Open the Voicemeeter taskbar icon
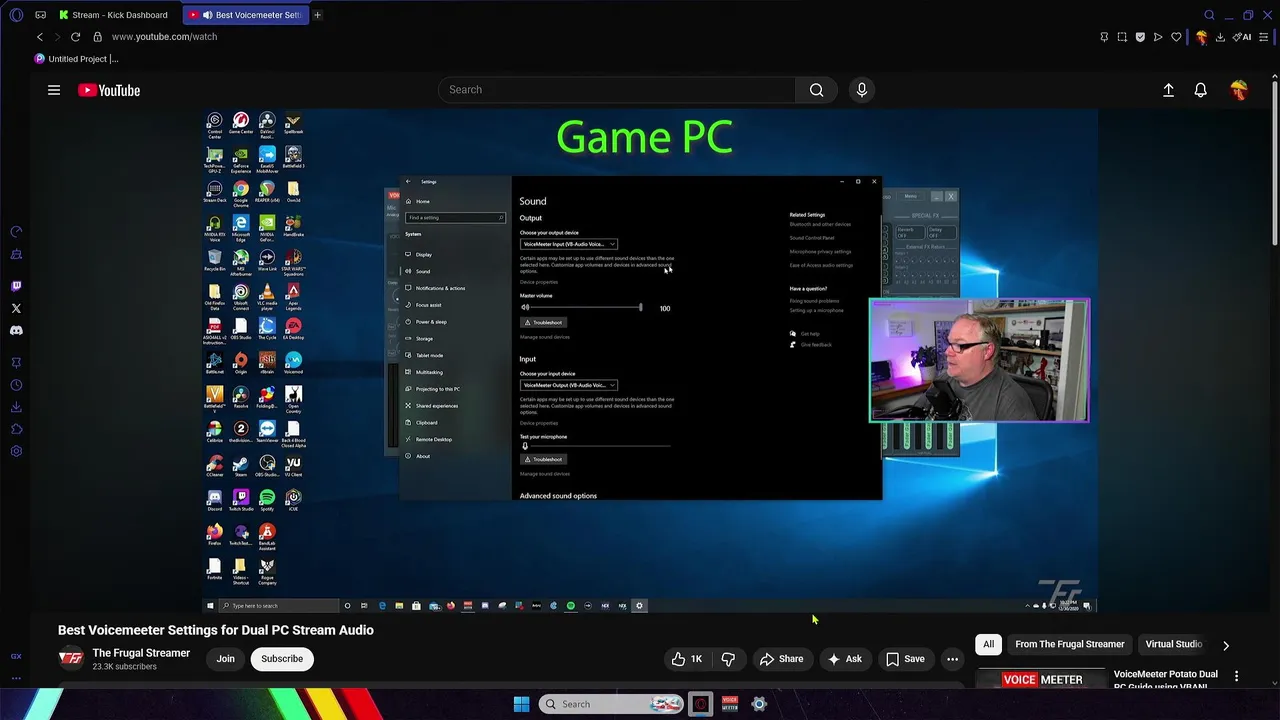The width and height of the screenshot is (1280, 720). coord(730,704)
